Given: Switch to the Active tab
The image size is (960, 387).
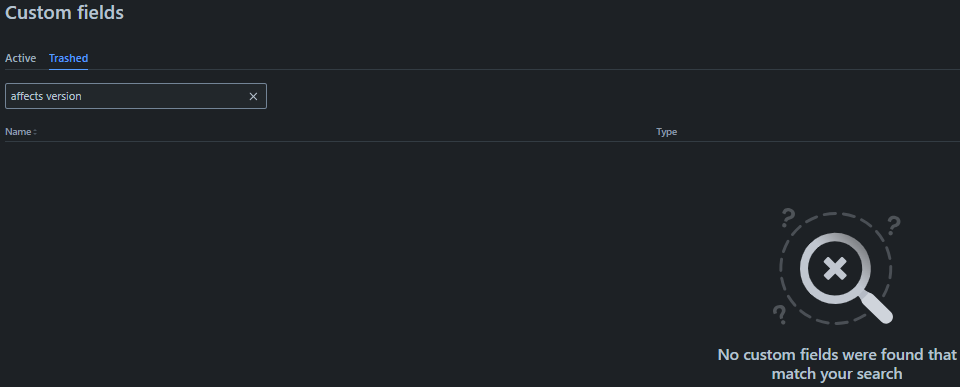Looking at the screenshot, I should coord(20,58).
